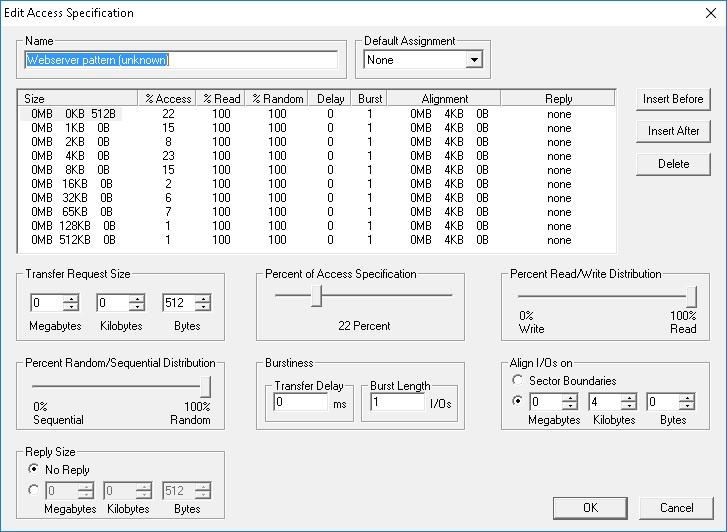Close the Edit Access Specification dialog
This screenshot has width=727, height=532.
[x=711, y=13]
